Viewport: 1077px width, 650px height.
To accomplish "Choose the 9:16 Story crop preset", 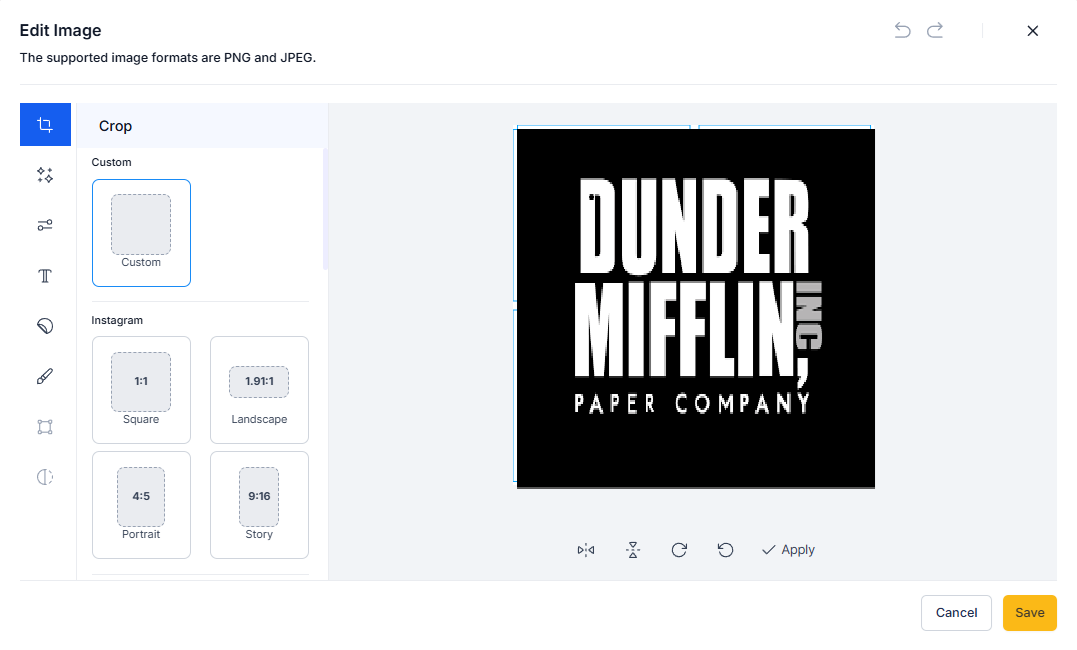I will point(259,505).
